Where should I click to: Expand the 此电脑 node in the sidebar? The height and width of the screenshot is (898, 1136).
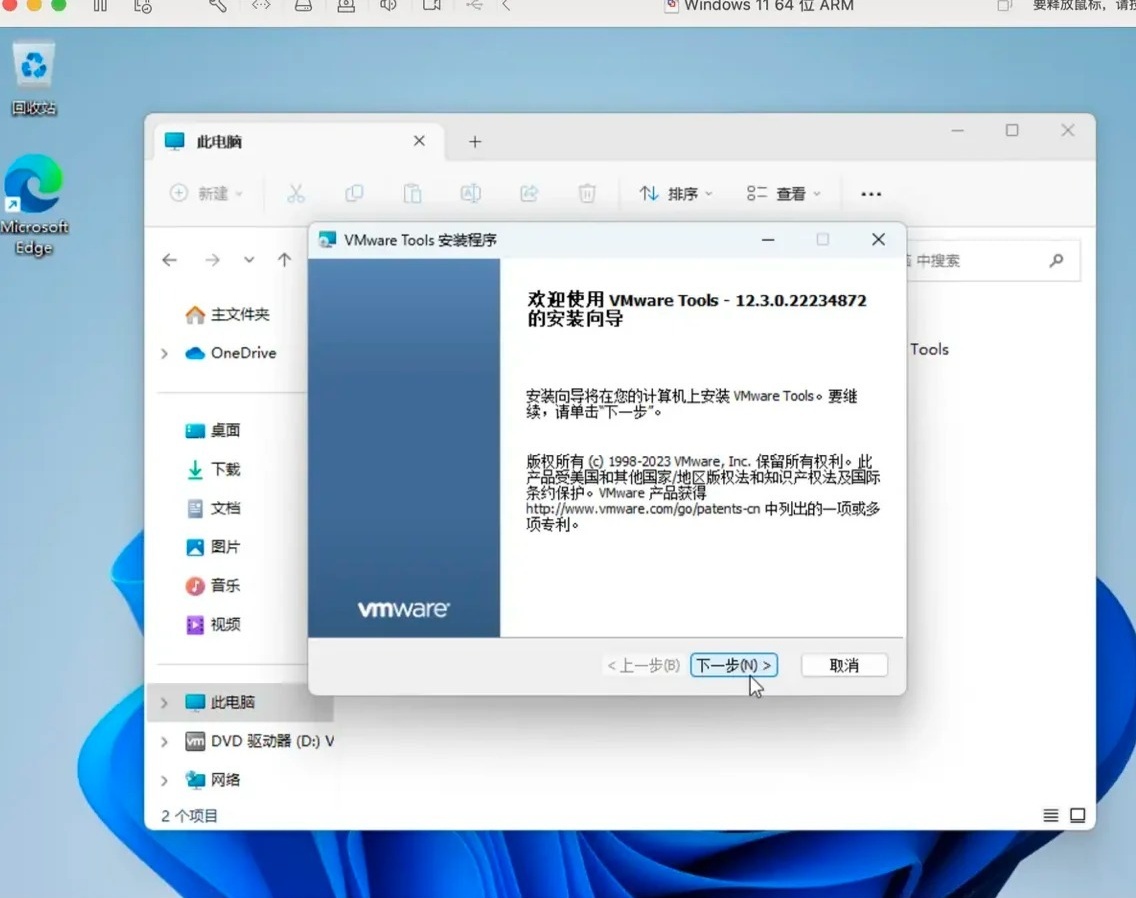(x=164, y=702)
